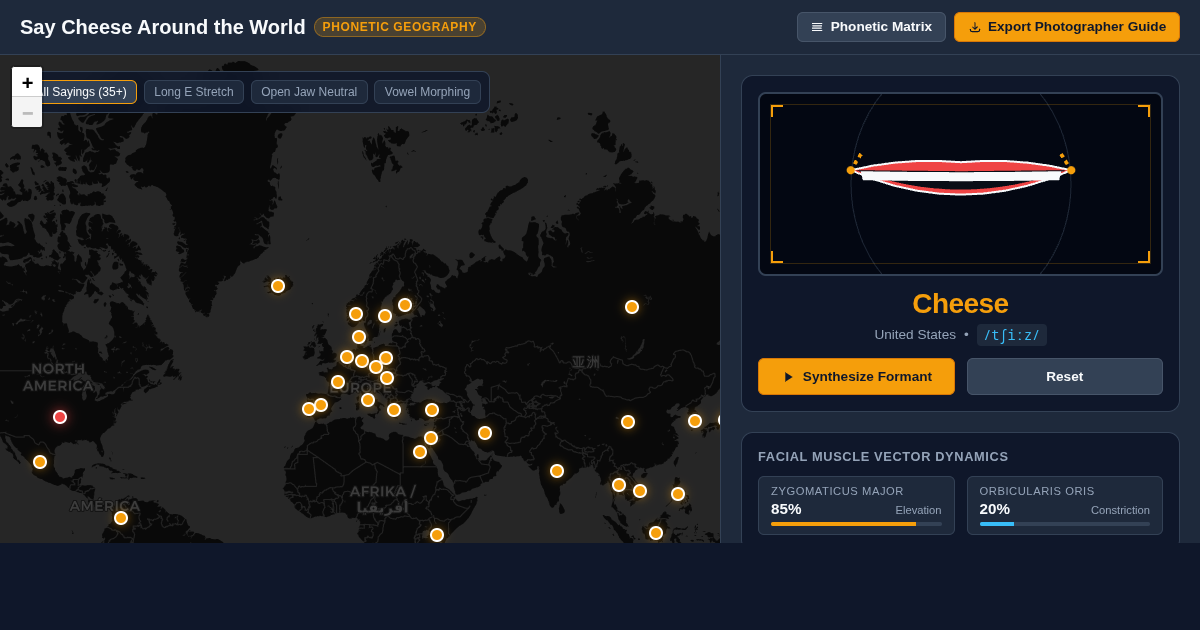1200x630 pixels.
Task: Click the /tʃiːz/ IPA transcription badge
Action: click(1012, 335)
